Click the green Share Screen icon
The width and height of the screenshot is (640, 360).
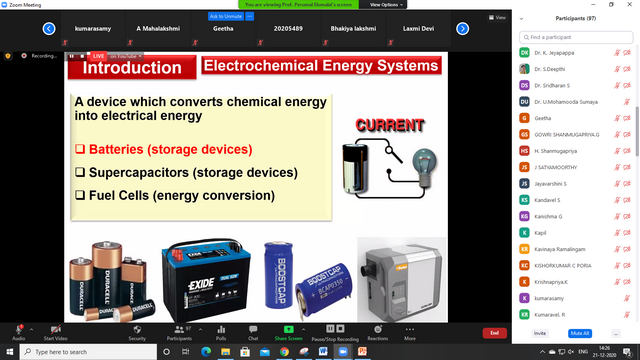289,329
